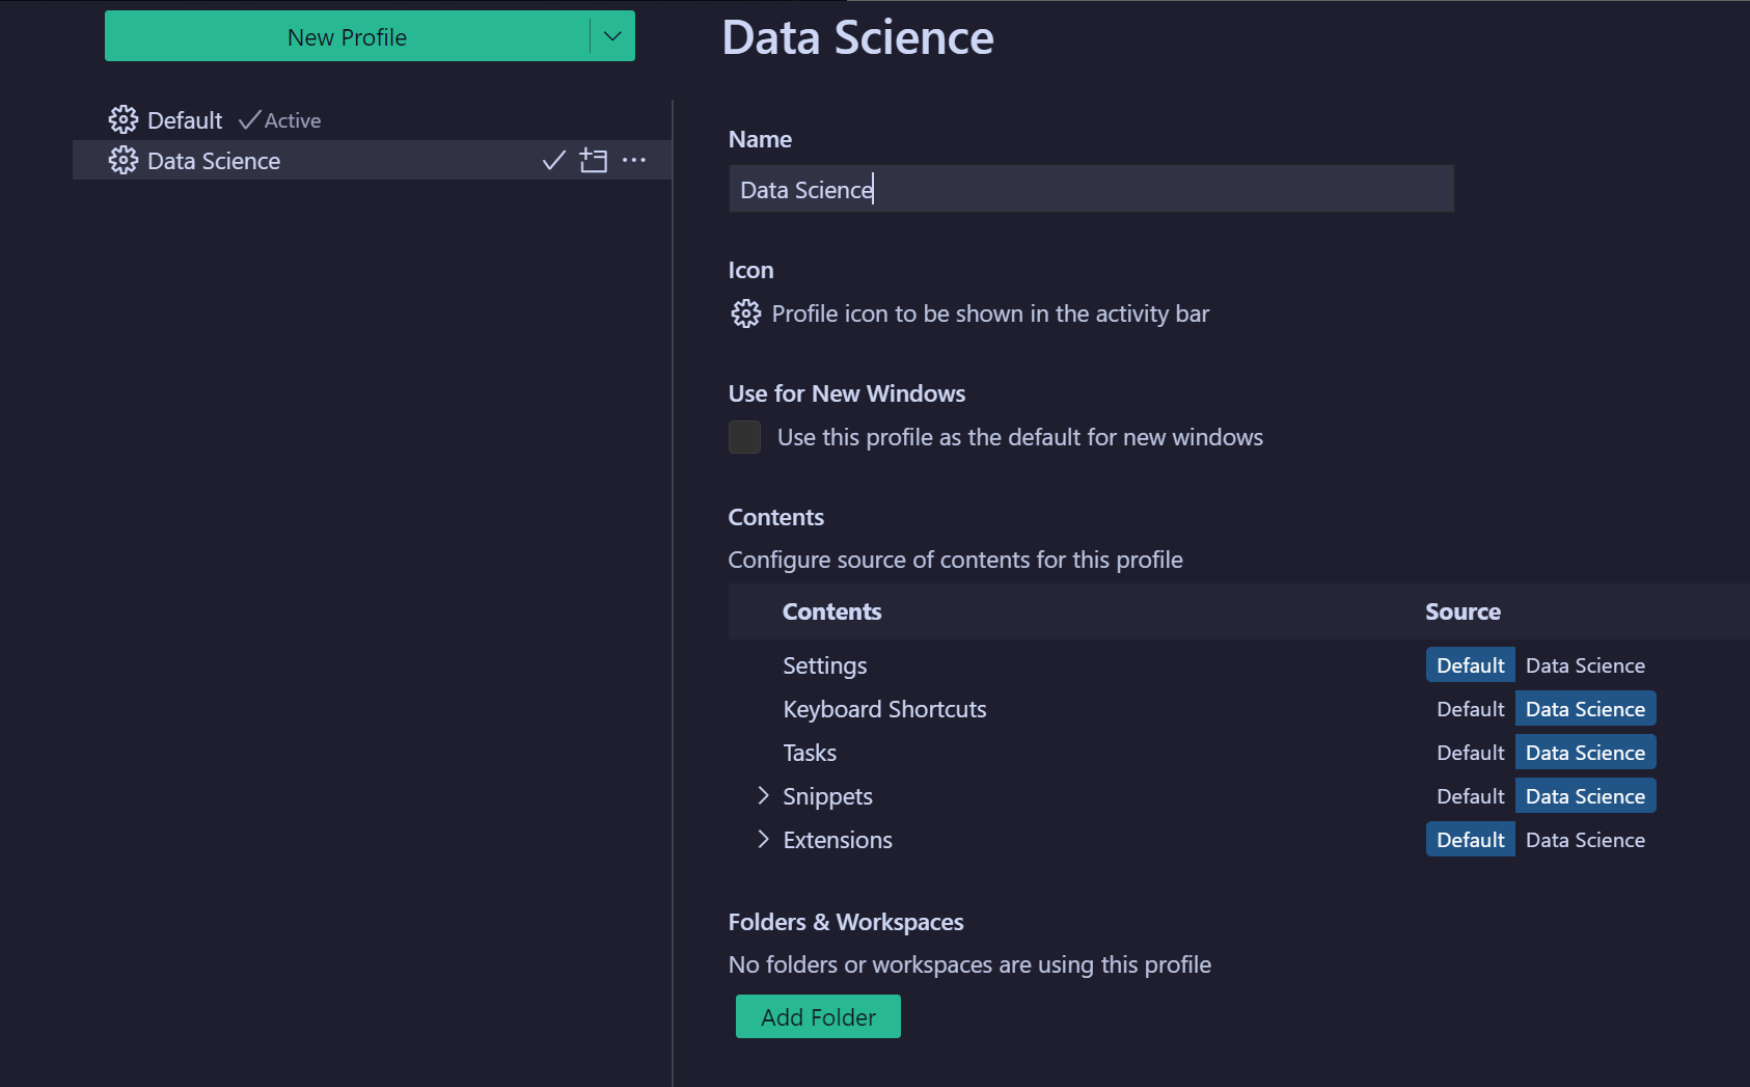Switch Keyboard Shortcuts source to Default
Image resolution: width=1750 pixels, height=1087 pixels.
pyautogui.click(x=1470, y=708)
